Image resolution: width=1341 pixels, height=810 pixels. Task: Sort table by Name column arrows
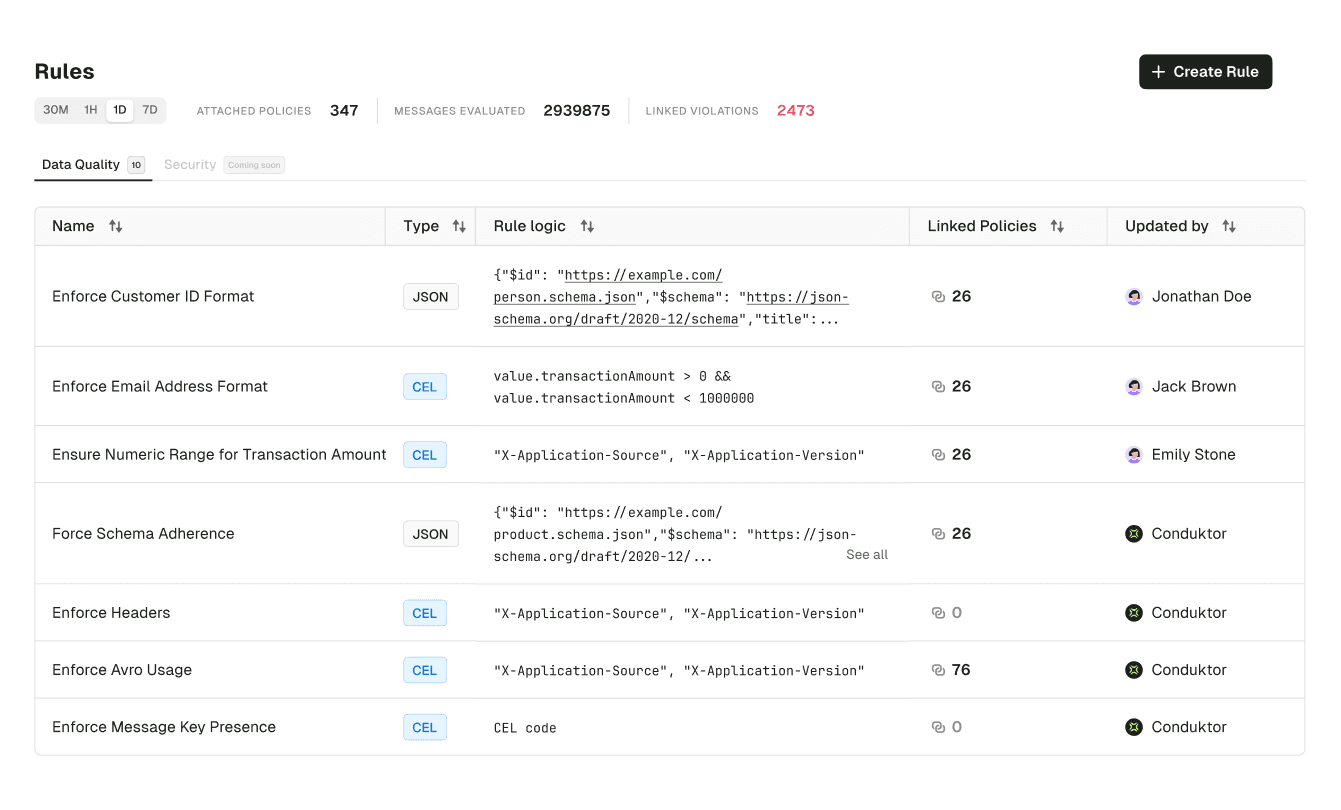pyautogui.click(x=116, y=226)
